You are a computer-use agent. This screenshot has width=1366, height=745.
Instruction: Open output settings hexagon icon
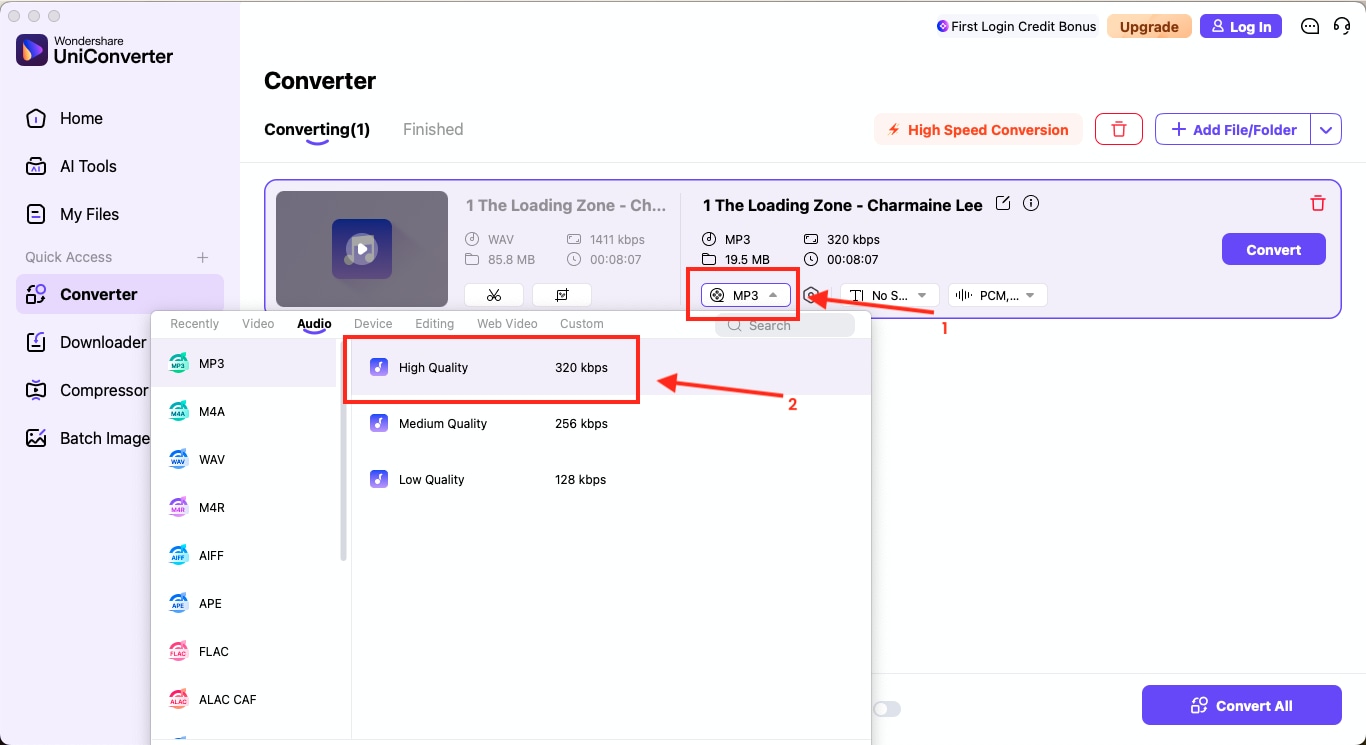(812, 295)
